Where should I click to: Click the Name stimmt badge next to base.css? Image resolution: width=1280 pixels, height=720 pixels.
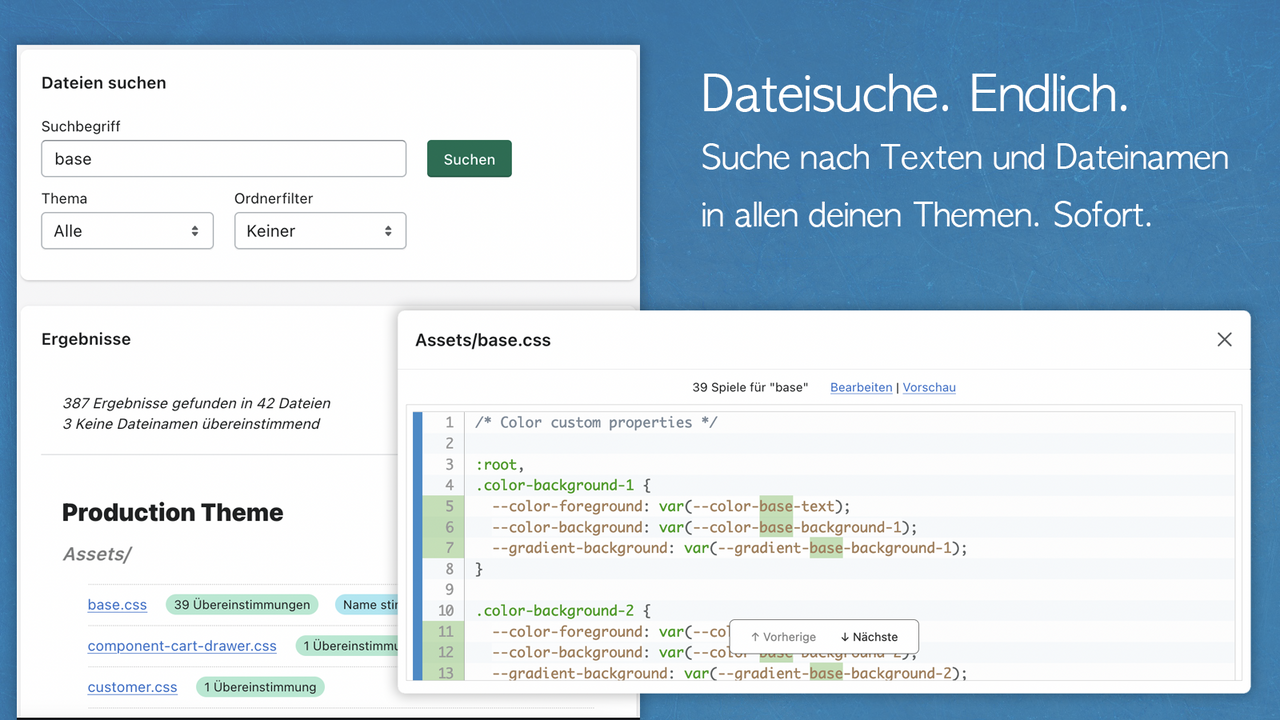pyautogui.click(x=366, y=605)
